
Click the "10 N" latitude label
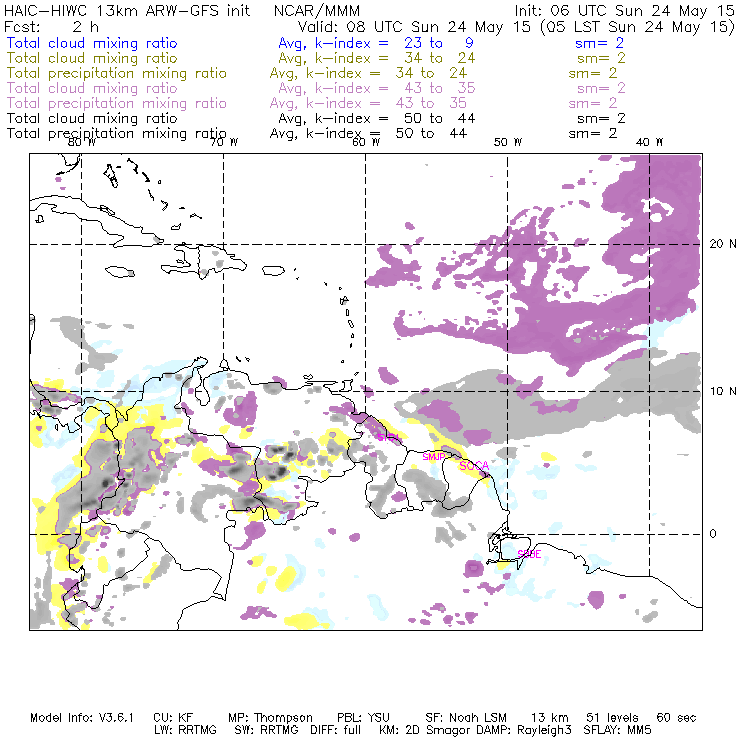tap(723, 391)
